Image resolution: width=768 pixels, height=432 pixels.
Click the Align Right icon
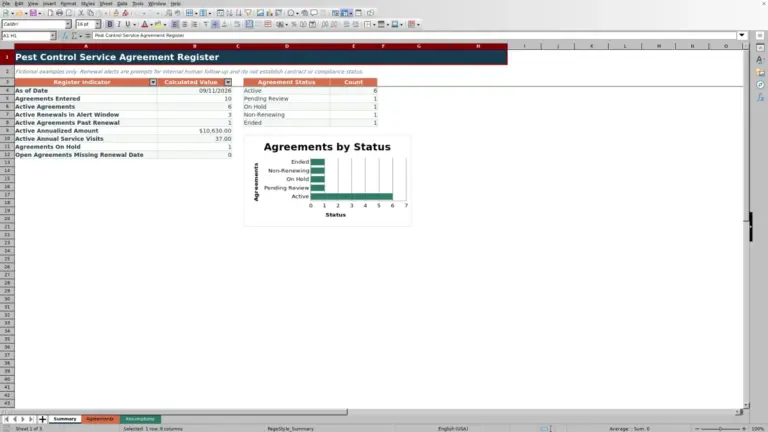coord(194,24)
